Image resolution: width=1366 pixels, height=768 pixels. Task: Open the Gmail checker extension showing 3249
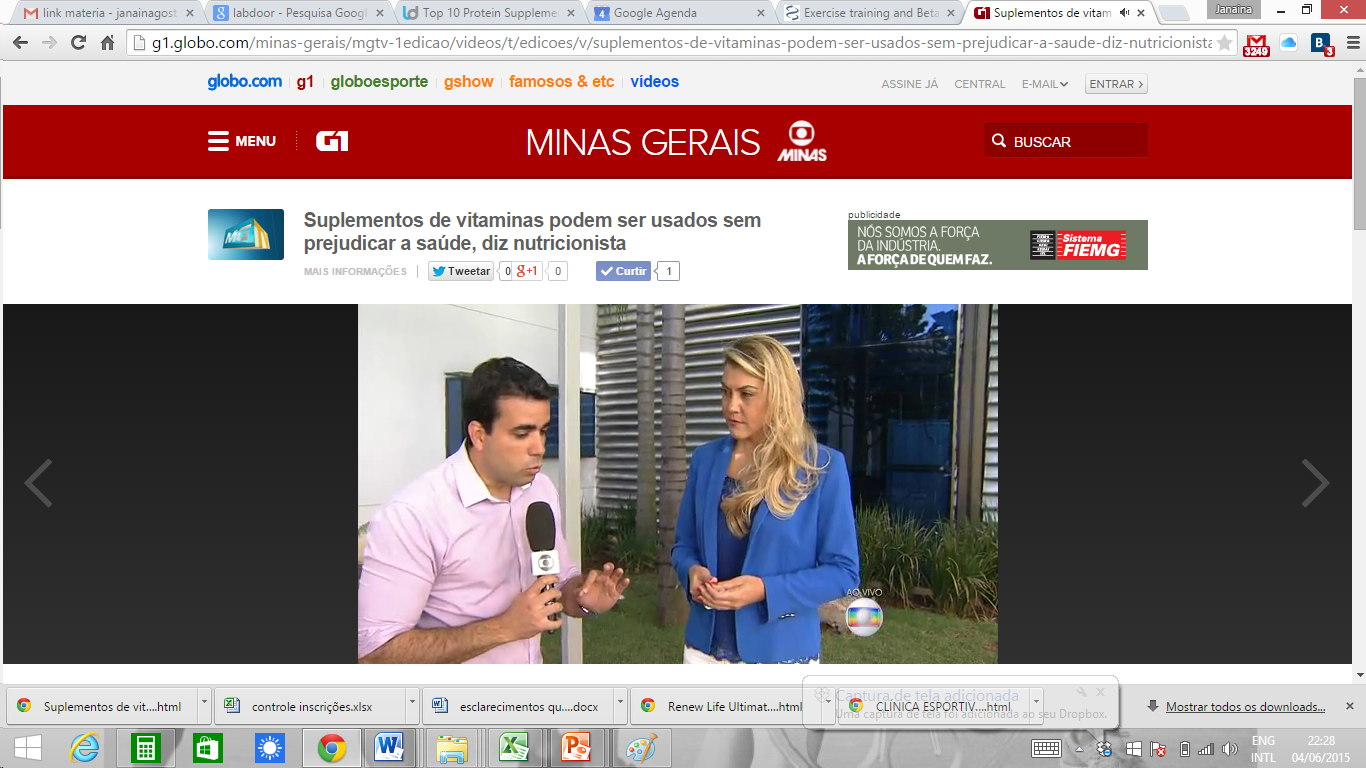(1256, 45)
